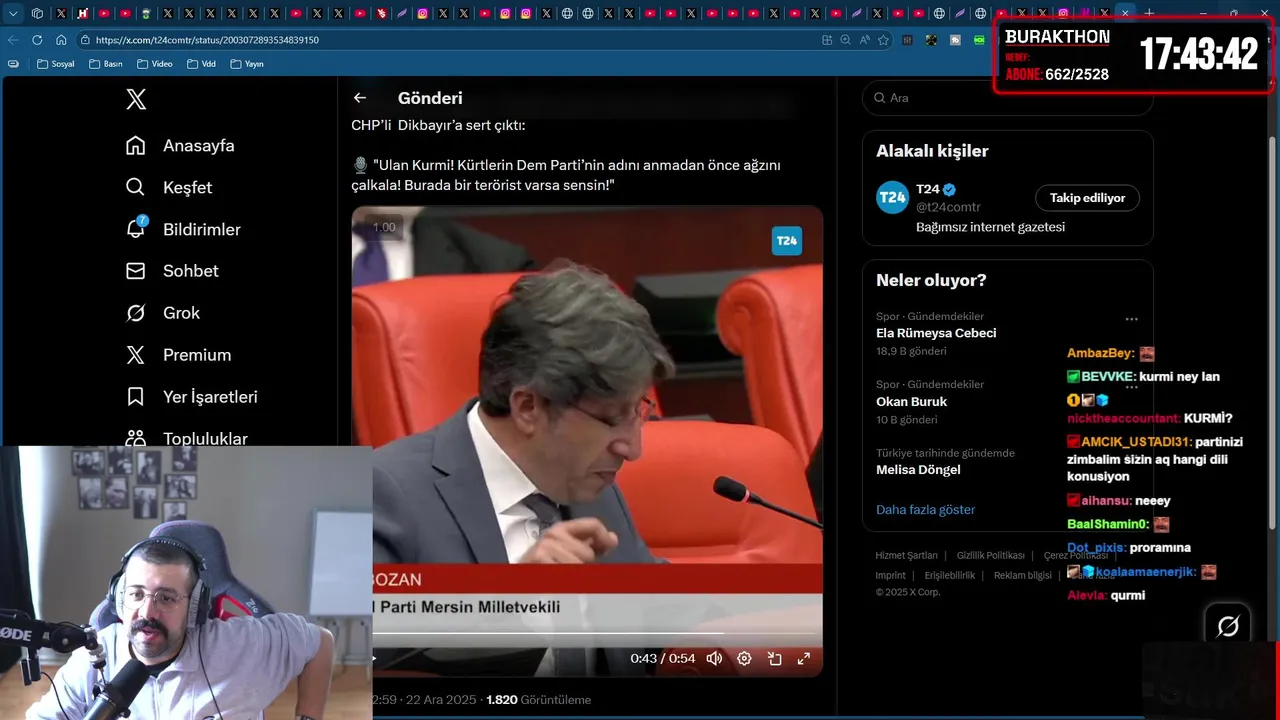1280x720 pixels.
Task: Toggle Takip ediliyor follow button
Action: pyautogui.click(x=1087, y=198)
